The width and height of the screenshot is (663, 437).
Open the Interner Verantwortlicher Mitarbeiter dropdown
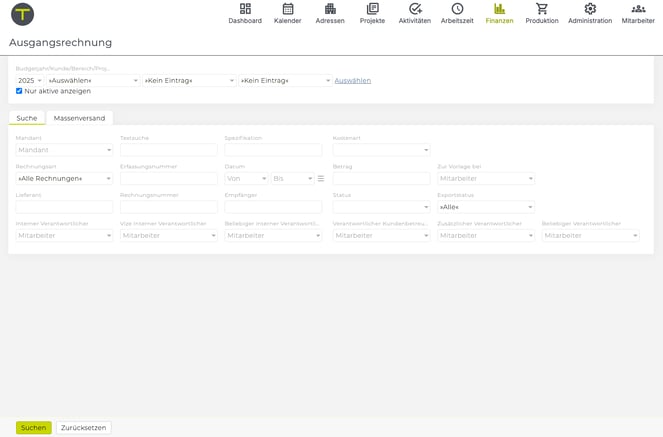(x=64, y=236)
